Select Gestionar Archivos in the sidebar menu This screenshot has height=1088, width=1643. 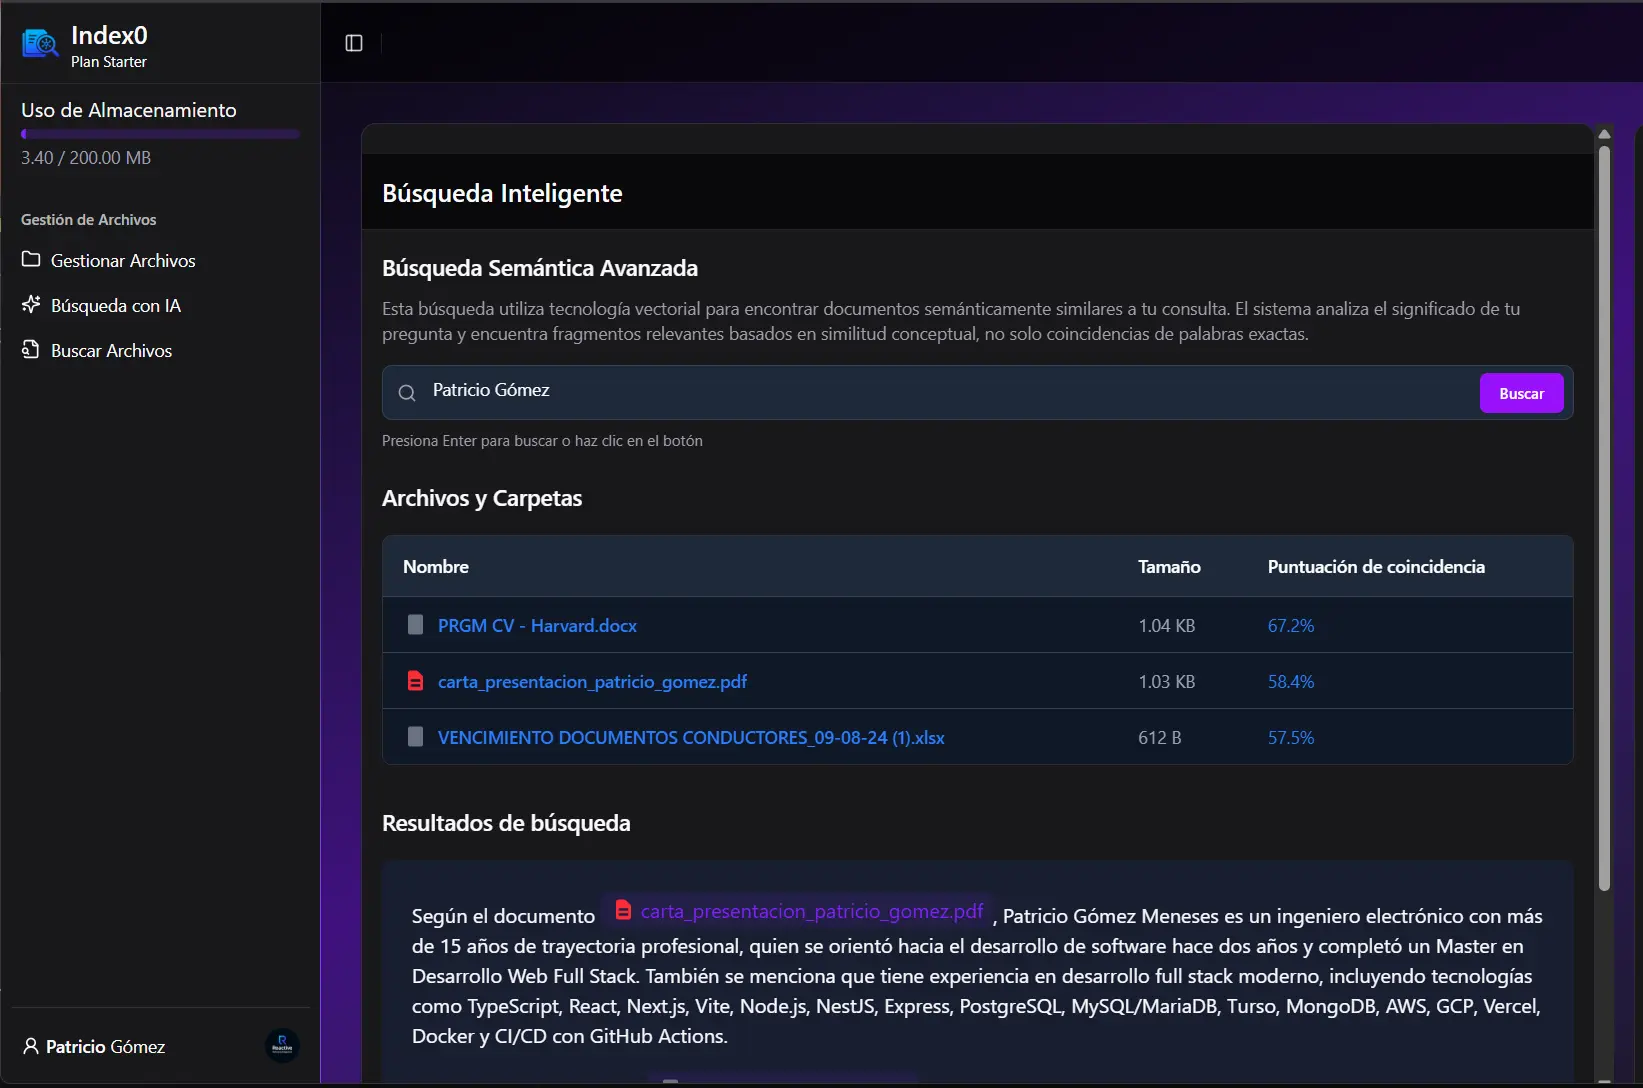[x=122, y=259]
